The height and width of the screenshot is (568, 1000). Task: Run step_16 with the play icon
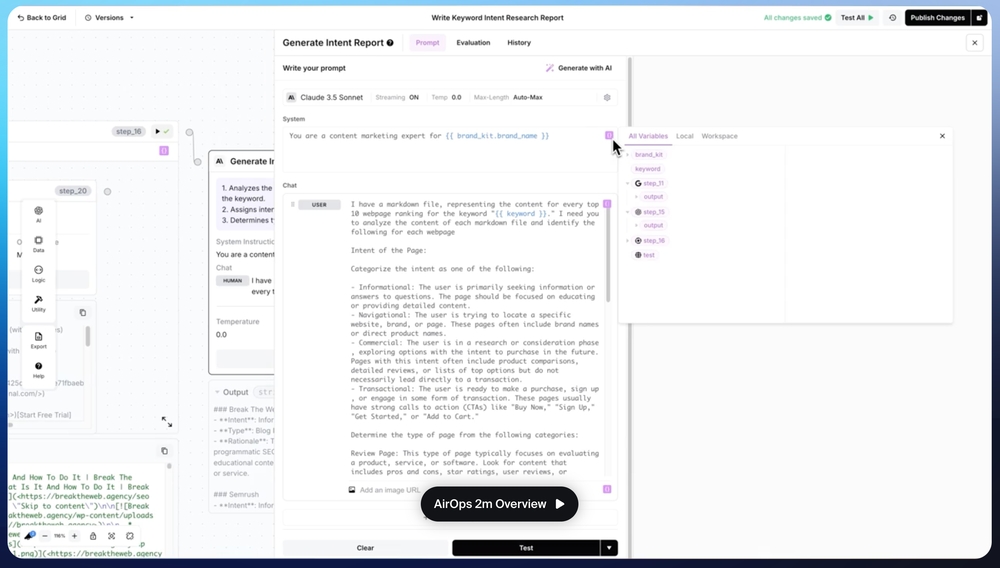[158, 131]
